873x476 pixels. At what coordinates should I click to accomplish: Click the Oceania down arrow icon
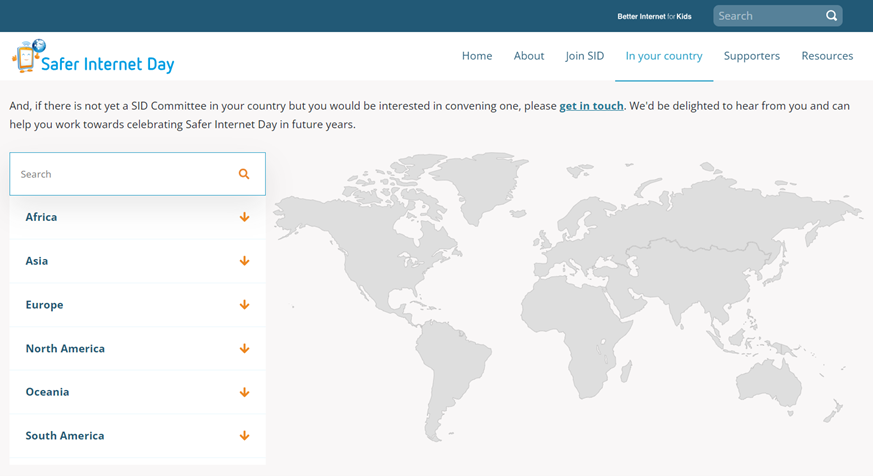click(x=244, y=392)
